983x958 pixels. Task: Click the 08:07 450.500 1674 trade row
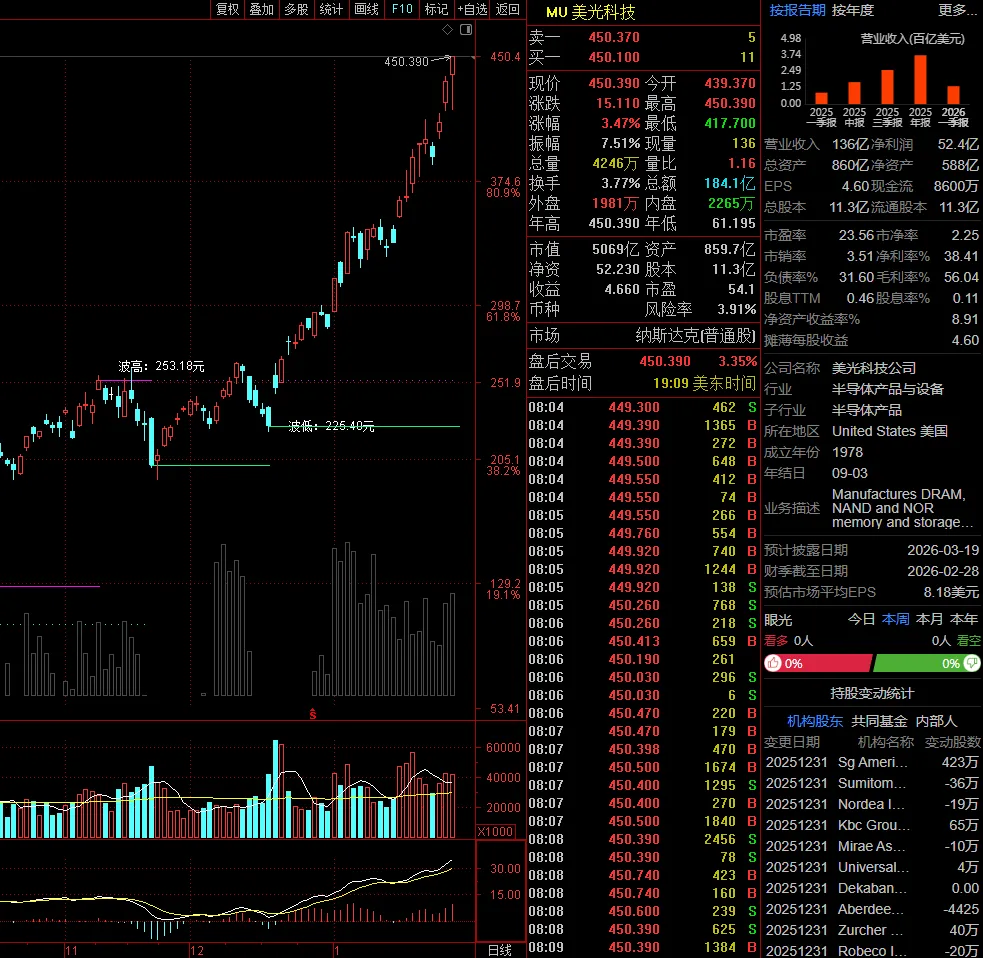pyautogui.click(x=643, y=767)
